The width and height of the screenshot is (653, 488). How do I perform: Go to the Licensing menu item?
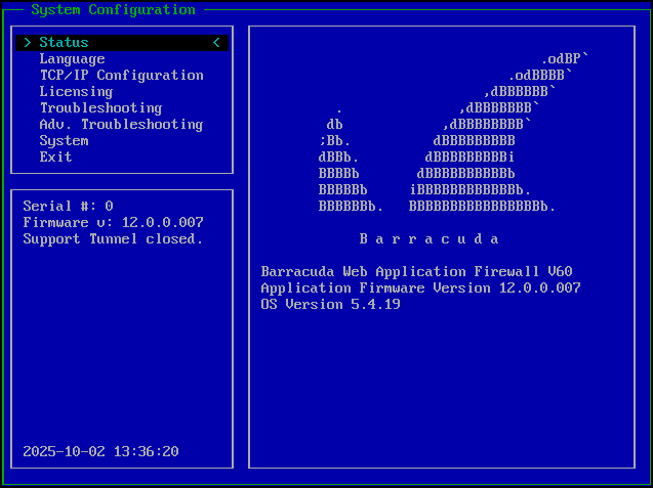(76, 92)
